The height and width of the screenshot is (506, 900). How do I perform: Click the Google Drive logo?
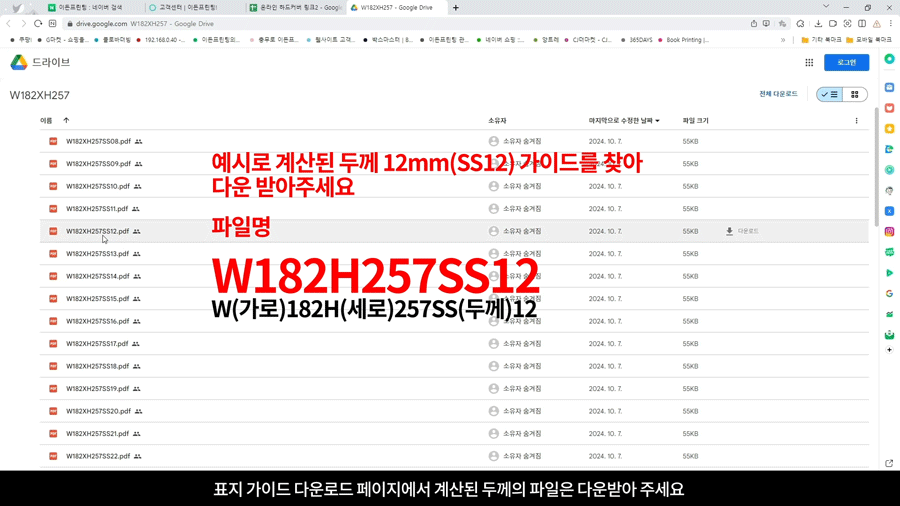pos(19,62)
